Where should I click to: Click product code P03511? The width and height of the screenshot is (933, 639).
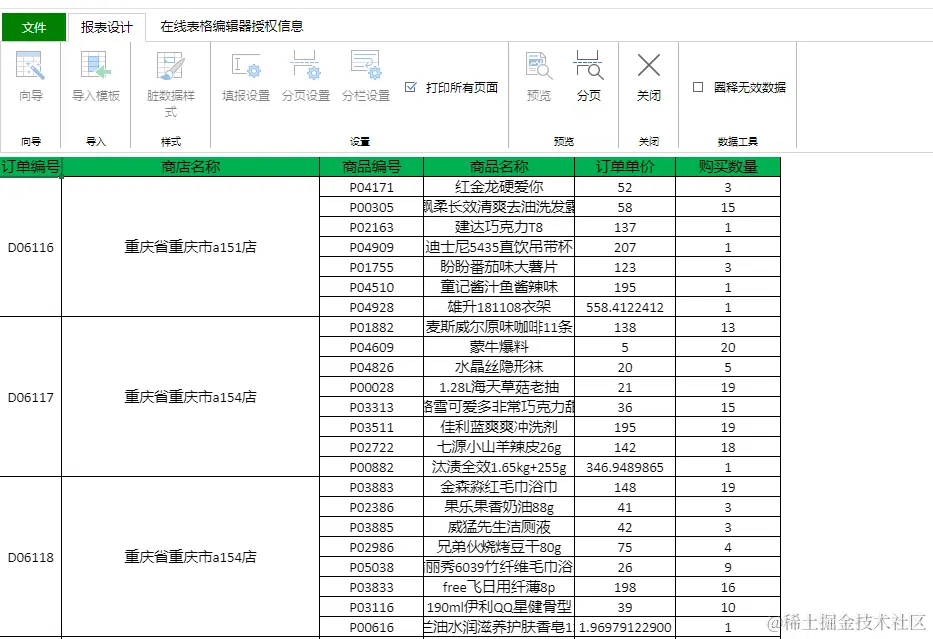[x=371, y=427]
